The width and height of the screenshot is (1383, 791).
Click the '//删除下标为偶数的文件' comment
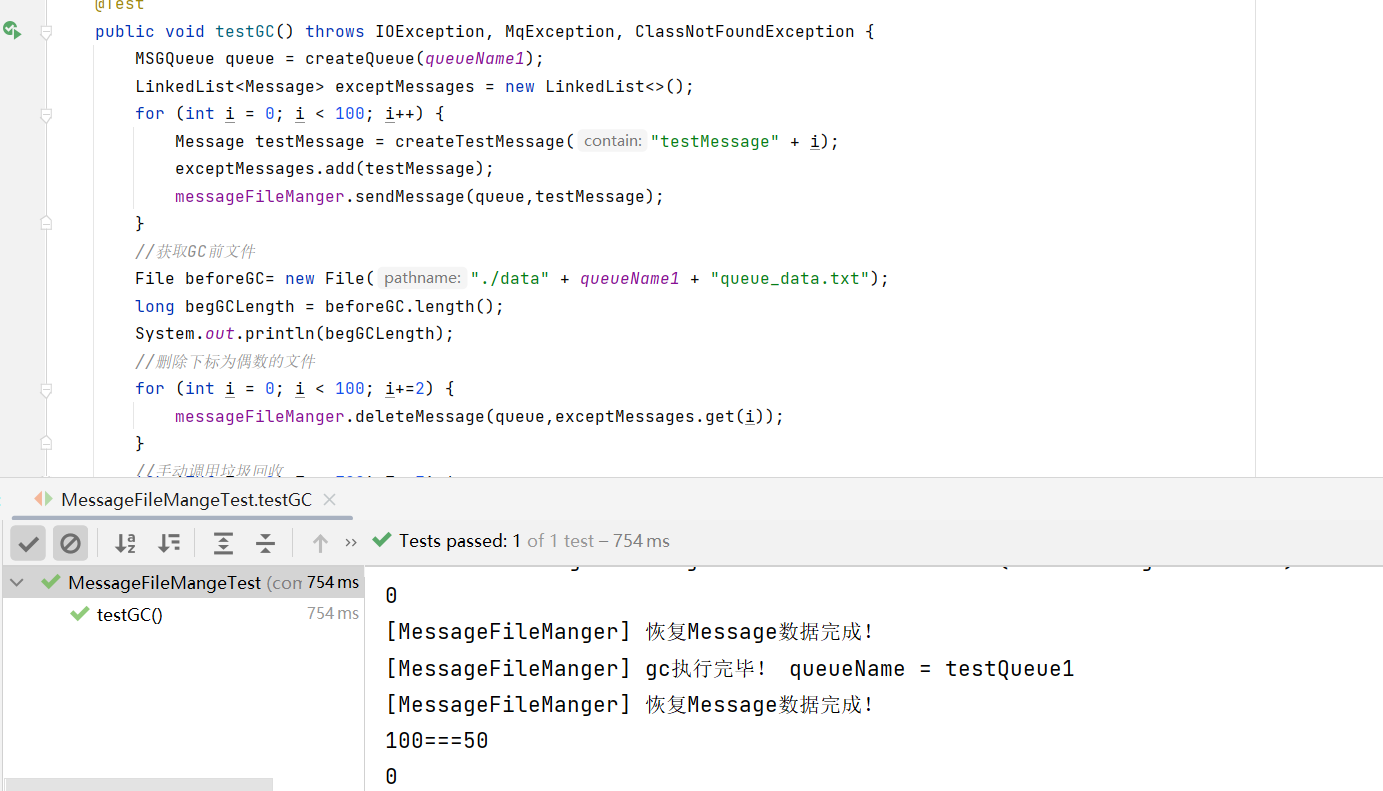click(x=226, y=361)
